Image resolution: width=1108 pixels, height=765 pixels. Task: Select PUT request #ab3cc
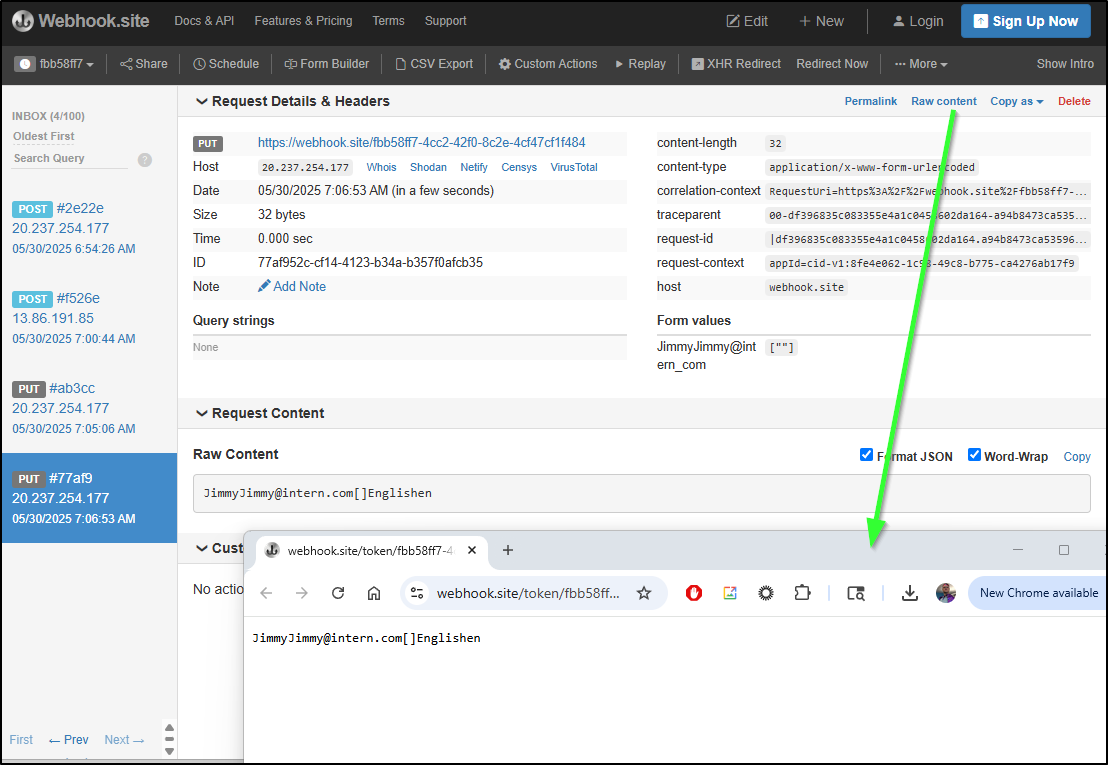[x=89, y=408]
